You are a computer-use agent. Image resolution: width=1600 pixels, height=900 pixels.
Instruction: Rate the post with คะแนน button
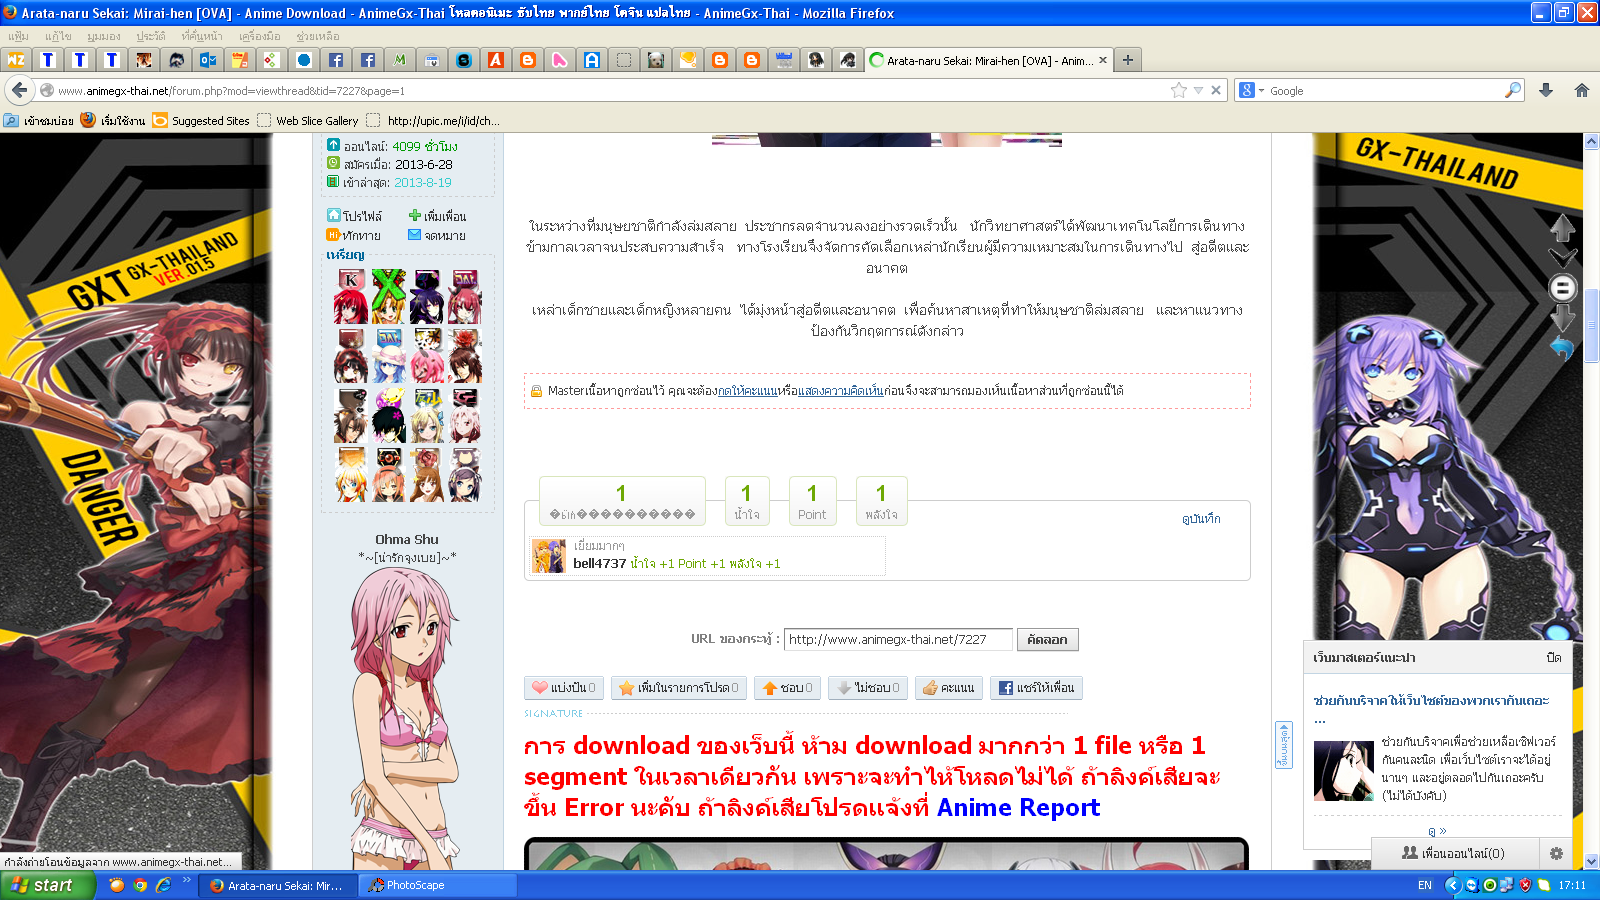[x=949, y=688]
